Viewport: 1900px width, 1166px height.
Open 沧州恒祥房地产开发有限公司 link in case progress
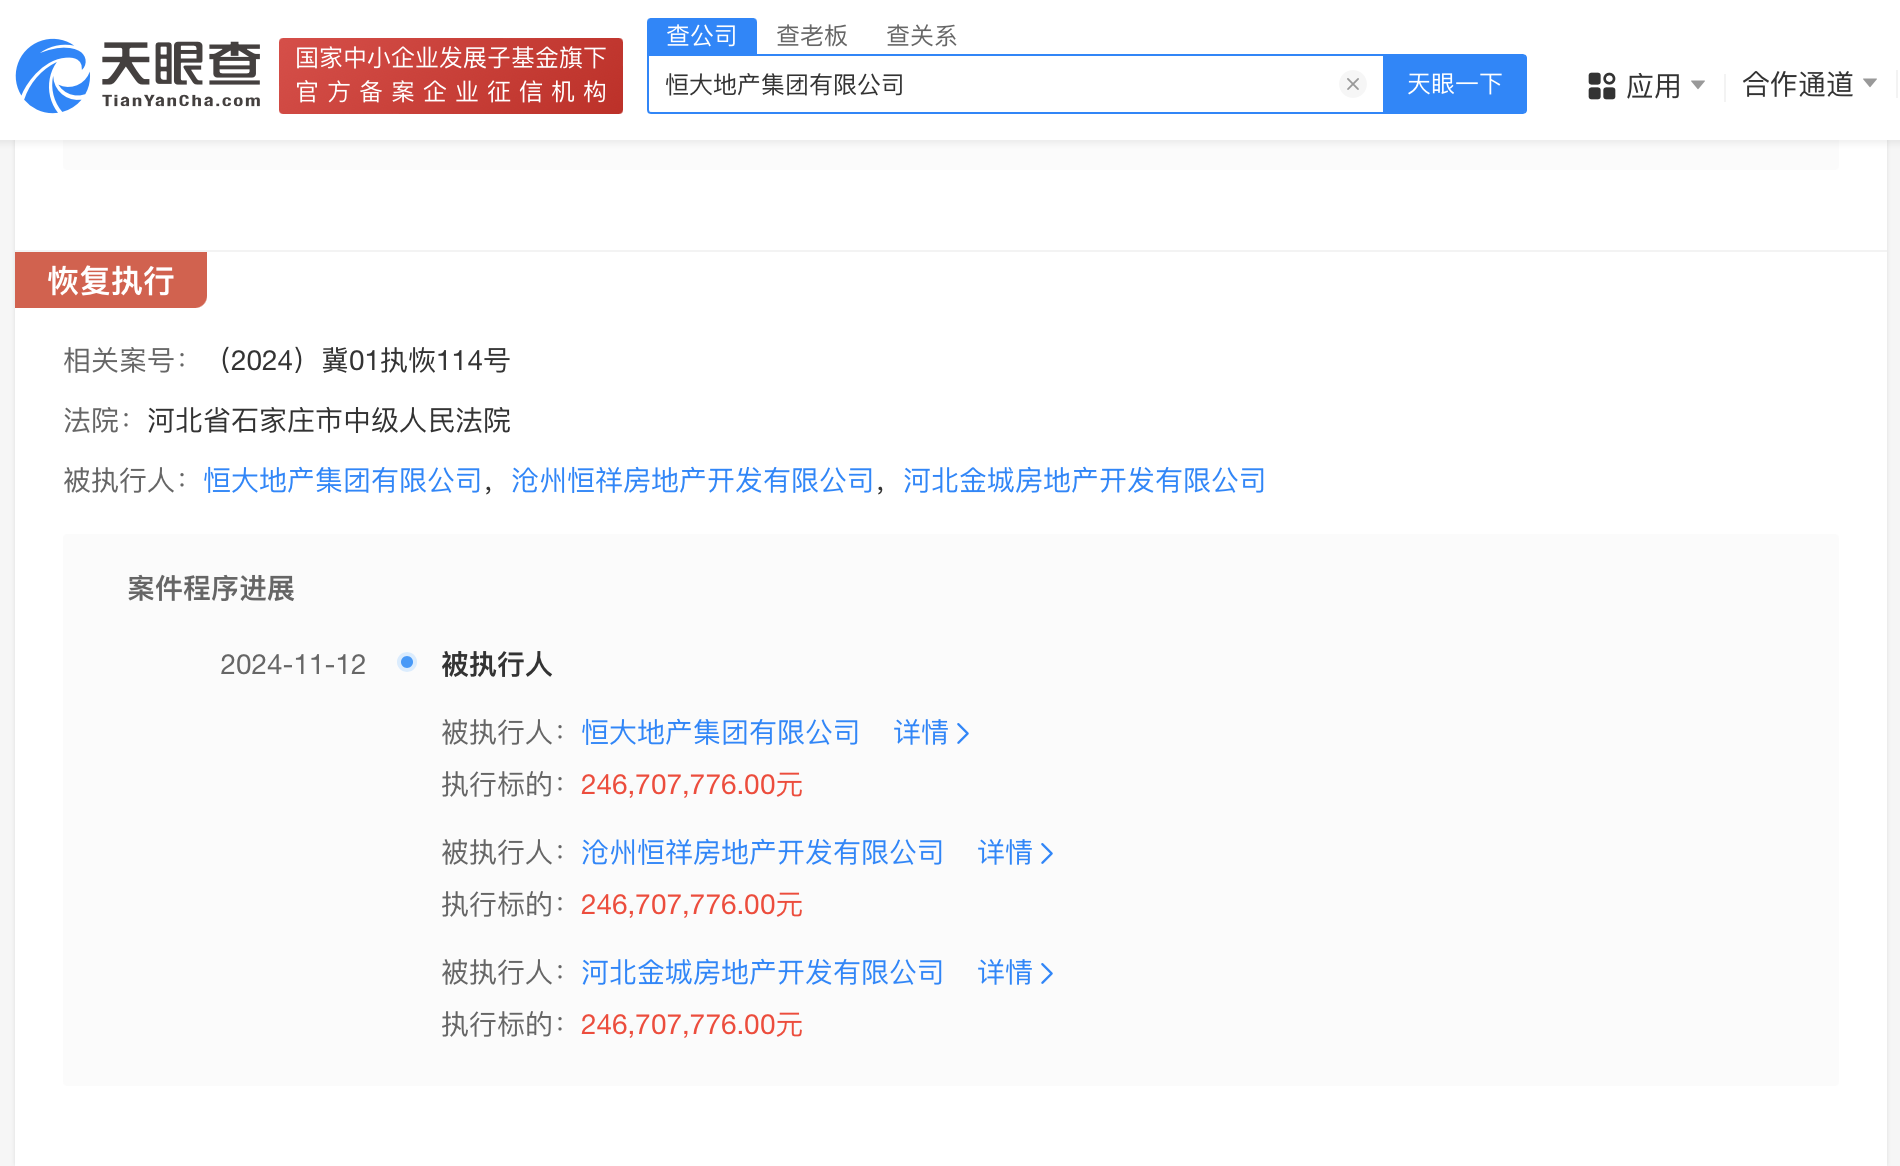[x=762, y=852]
